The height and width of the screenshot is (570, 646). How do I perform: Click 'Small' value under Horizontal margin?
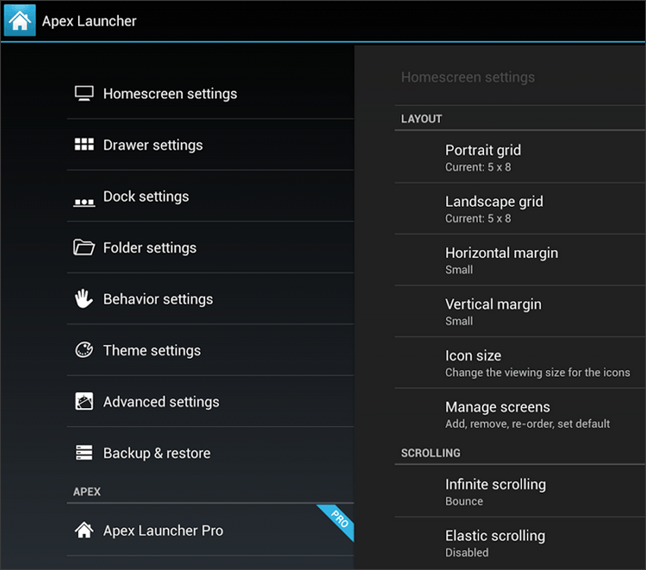point(459,270)
